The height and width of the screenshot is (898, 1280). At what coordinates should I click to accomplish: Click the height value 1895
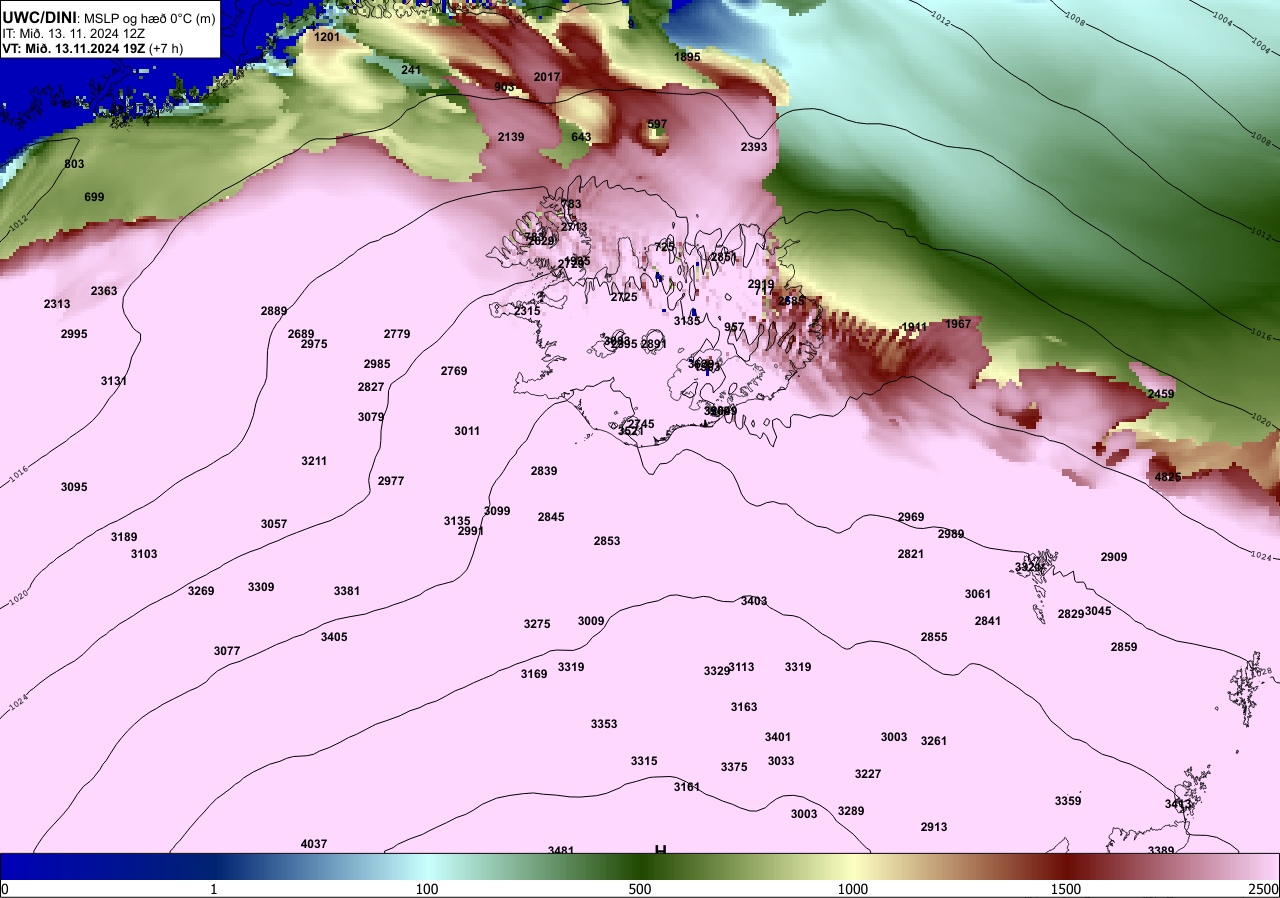click(x=687, y=57)
